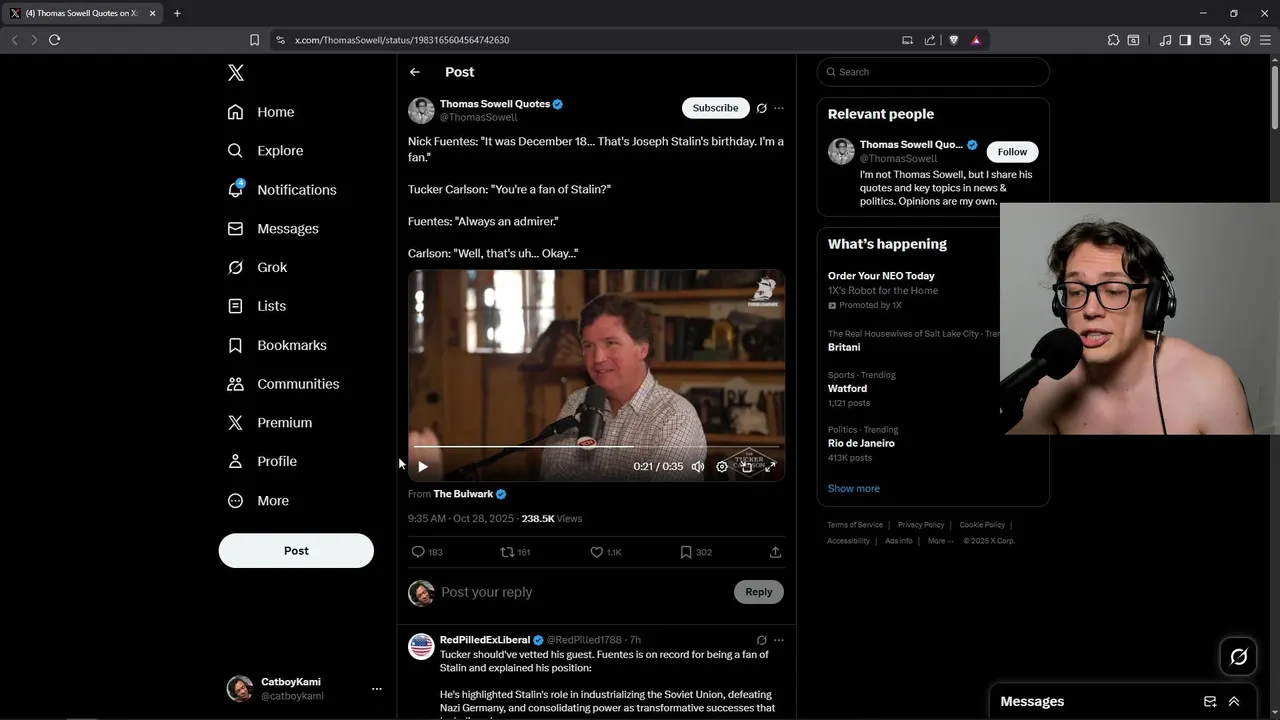The height and width of the screenshot is (720, 1280).
Task: Open floating Grok button above Messages
Action: 1239,657
